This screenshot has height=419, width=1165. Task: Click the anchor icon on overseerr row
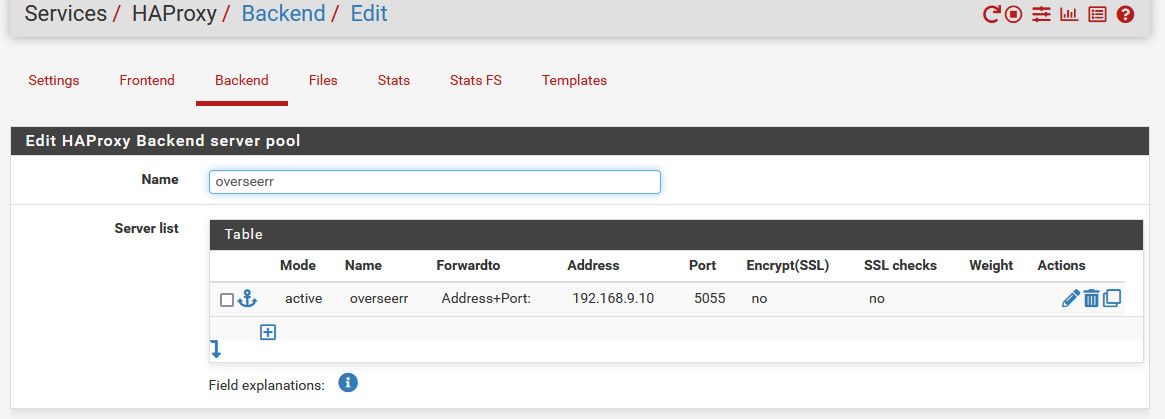coord(247,299)
